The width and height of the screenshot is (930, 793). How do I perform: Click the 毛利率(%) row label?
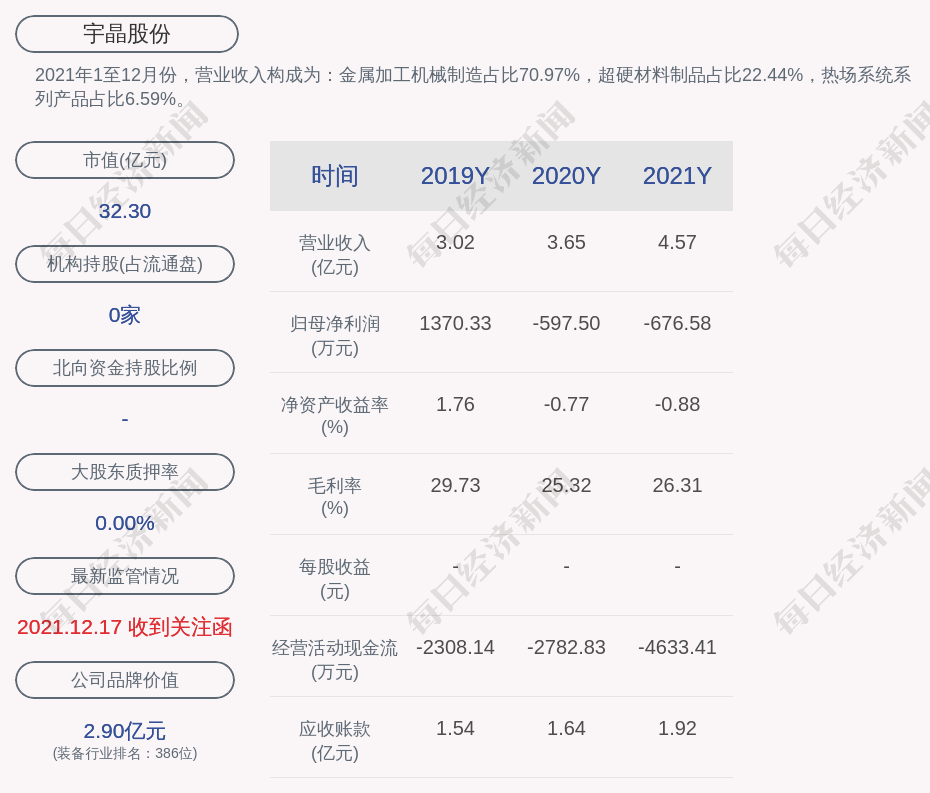click(x=335, y=497)
